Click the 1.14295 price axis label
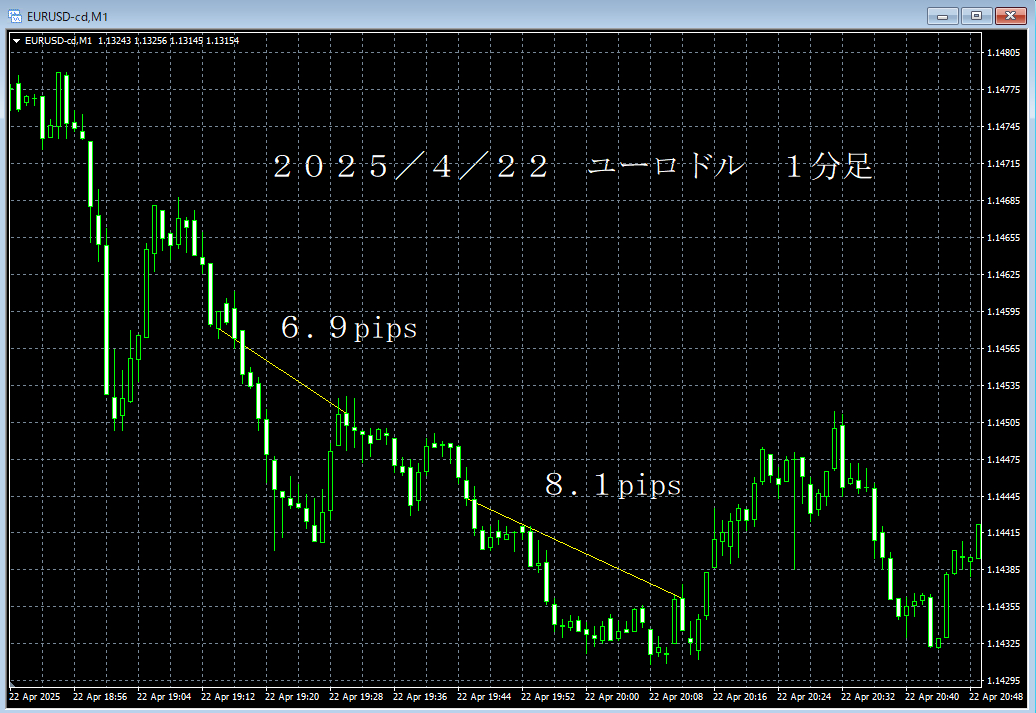The width and height of the screenshot is (1036, 713). click(1003, 681)
